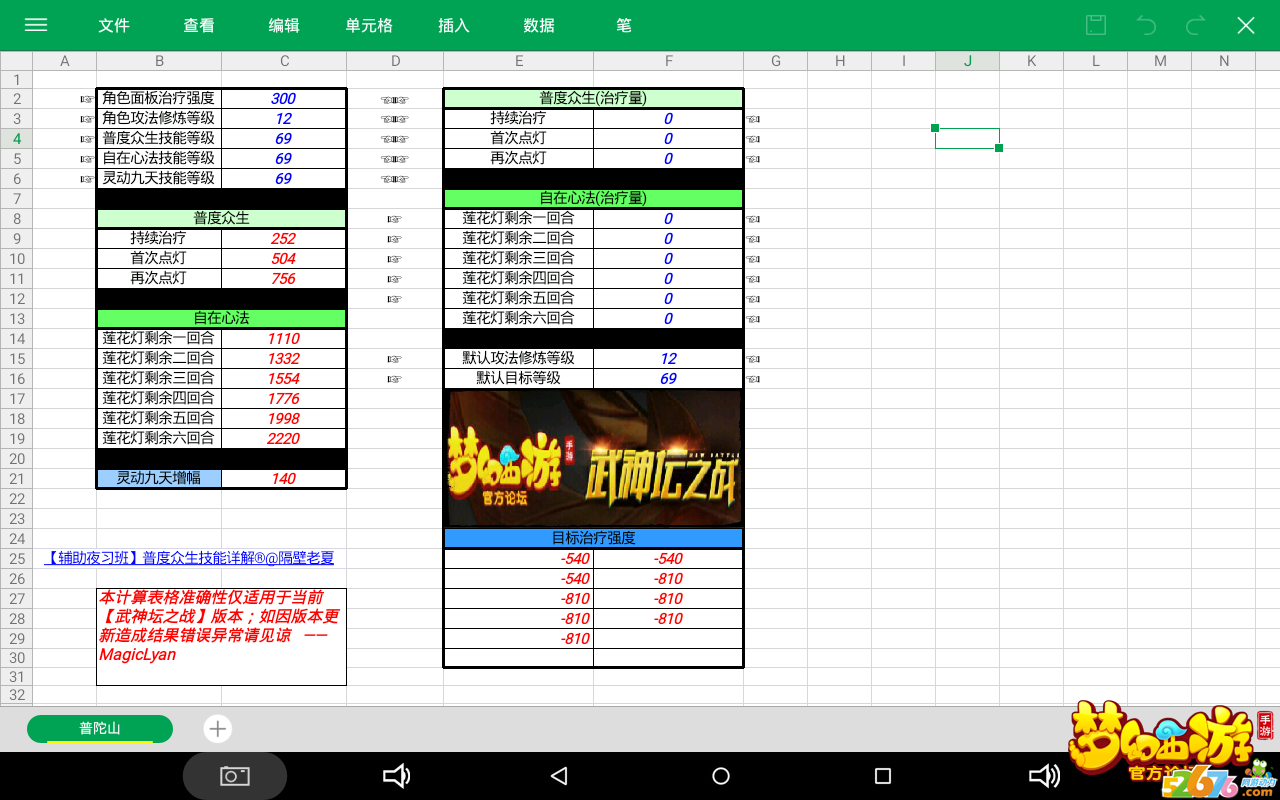
Task: Select the value 1554 cell
Action: (x=284, y=378)
